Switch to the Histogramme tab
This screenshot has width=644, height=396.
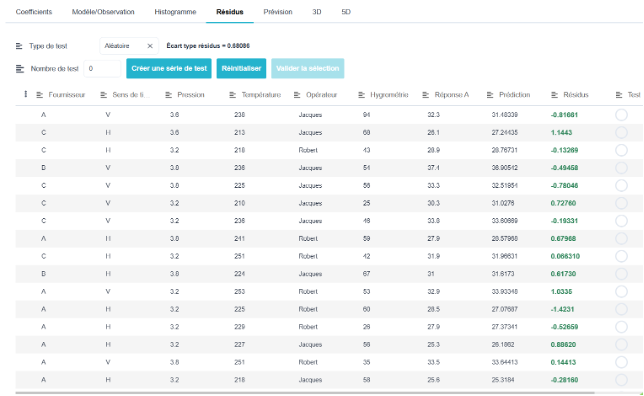click(x=175, y=12)
